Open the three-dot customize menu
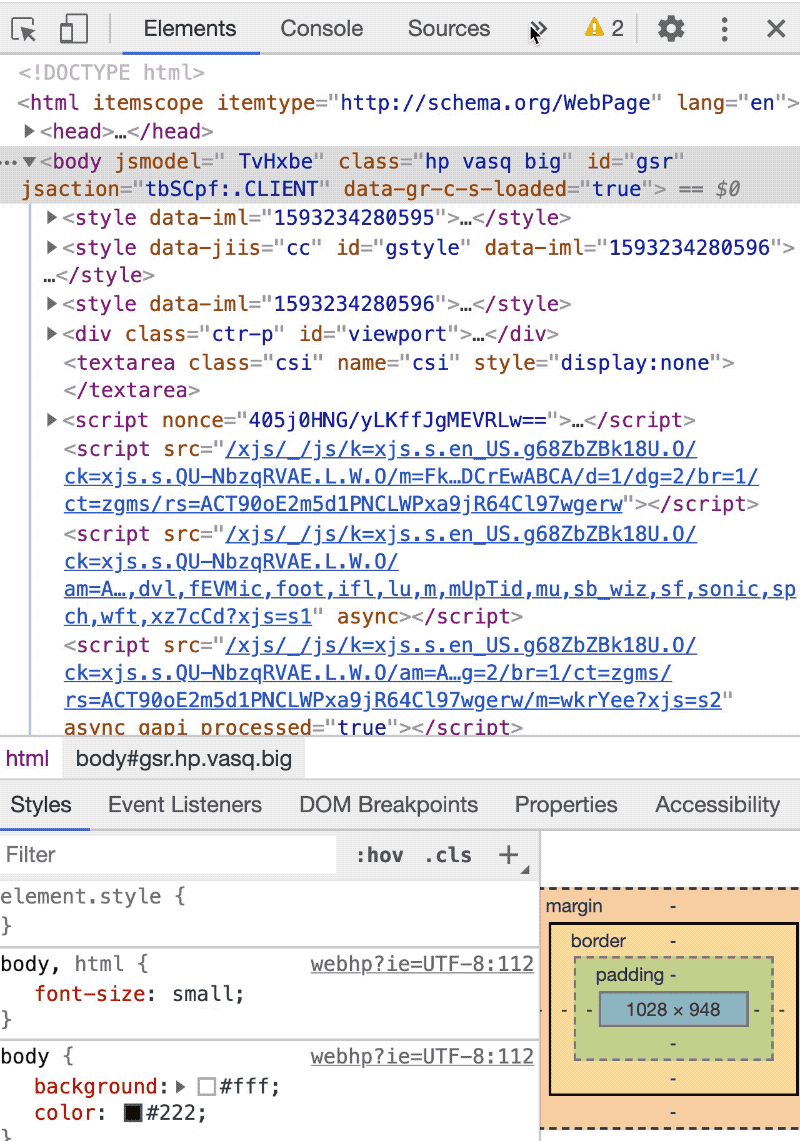This screenshot has height=1141, width=800. point(725,29)
